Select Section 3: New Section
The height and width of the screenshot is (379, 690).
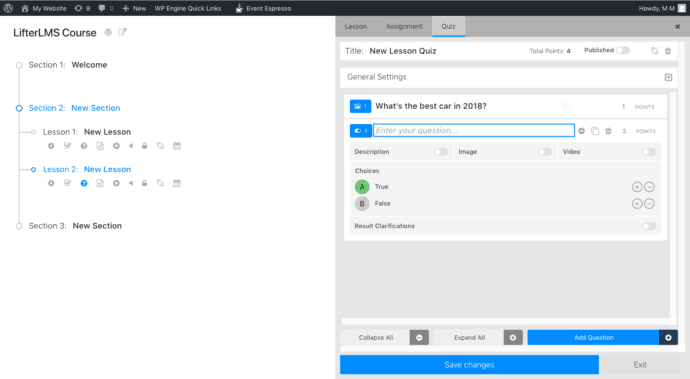[x=75, y=226]
